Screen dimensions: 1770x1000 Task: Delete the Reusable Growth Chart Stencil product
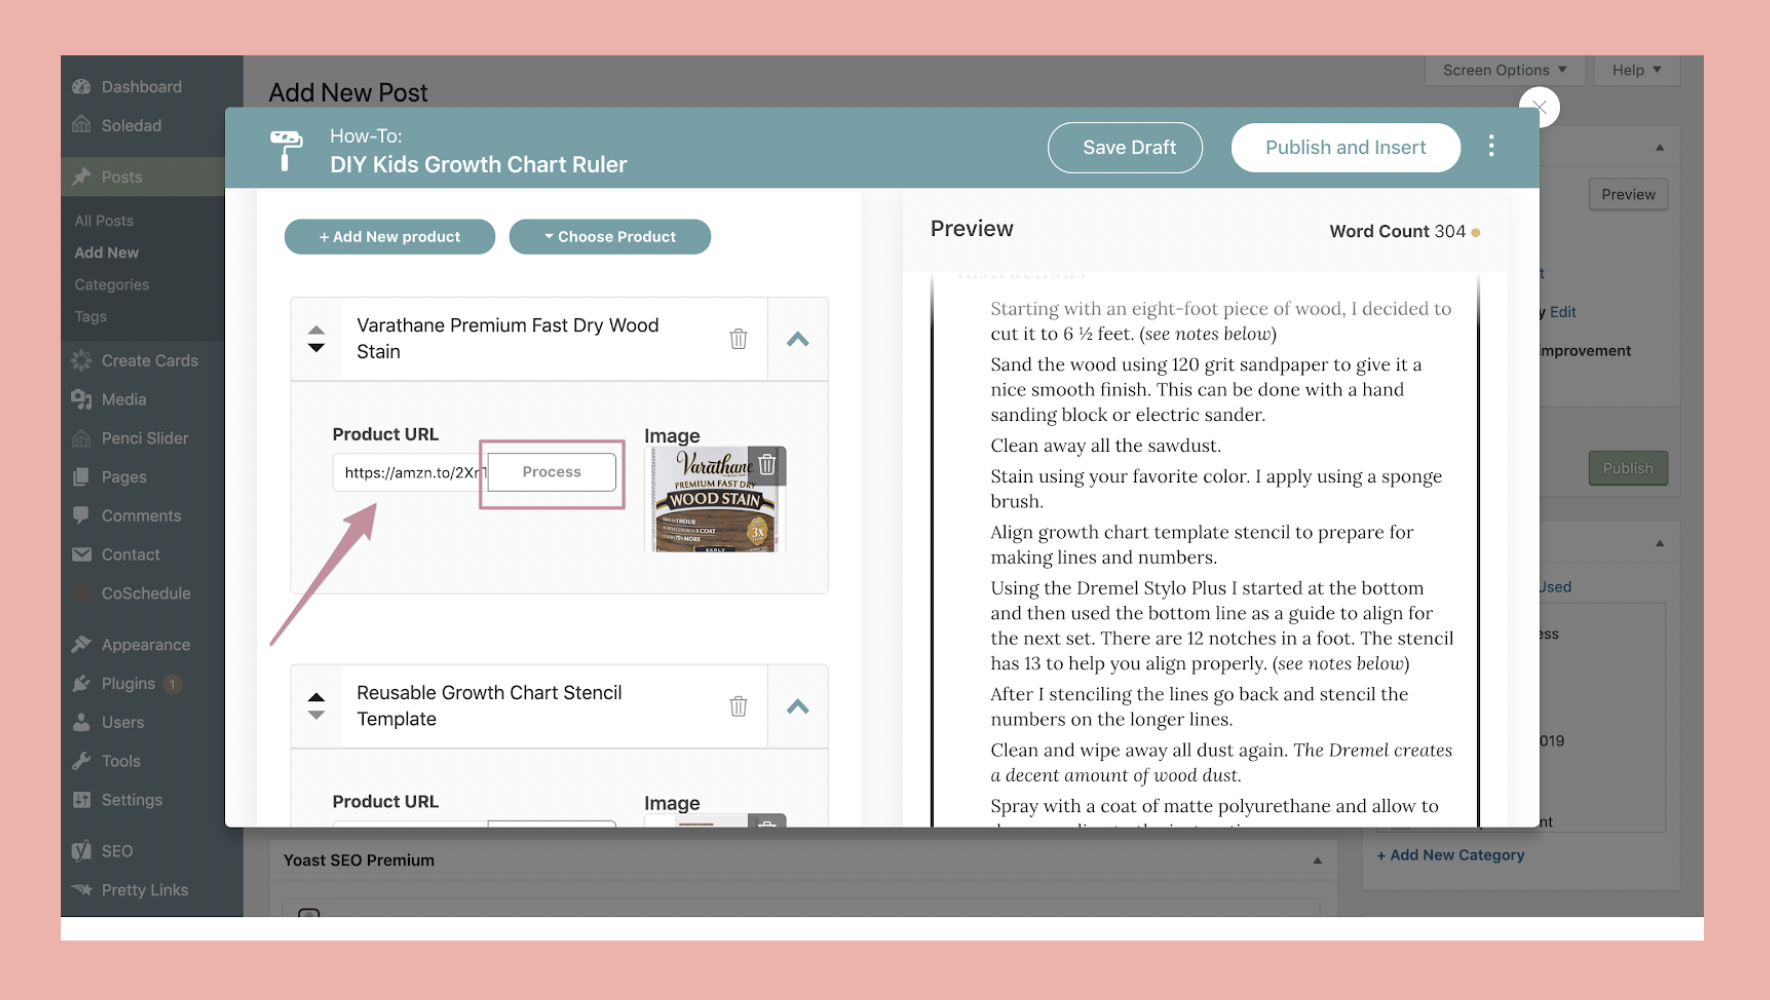(738, 706)
